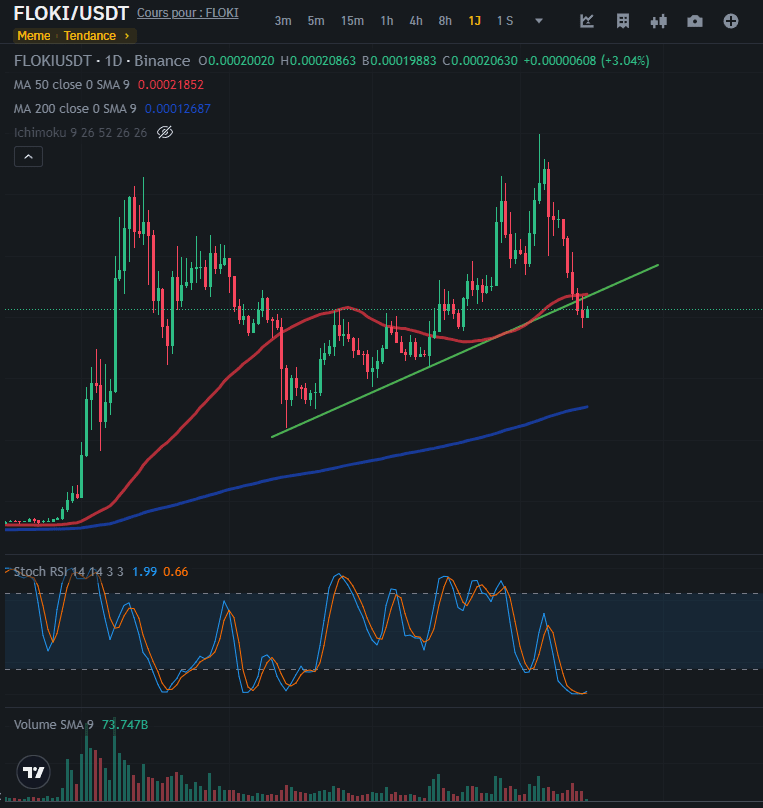The width and height of the screenshot is (763, 808).
Task: Click the Volume SMA 9 label
Action: [54, 725]
